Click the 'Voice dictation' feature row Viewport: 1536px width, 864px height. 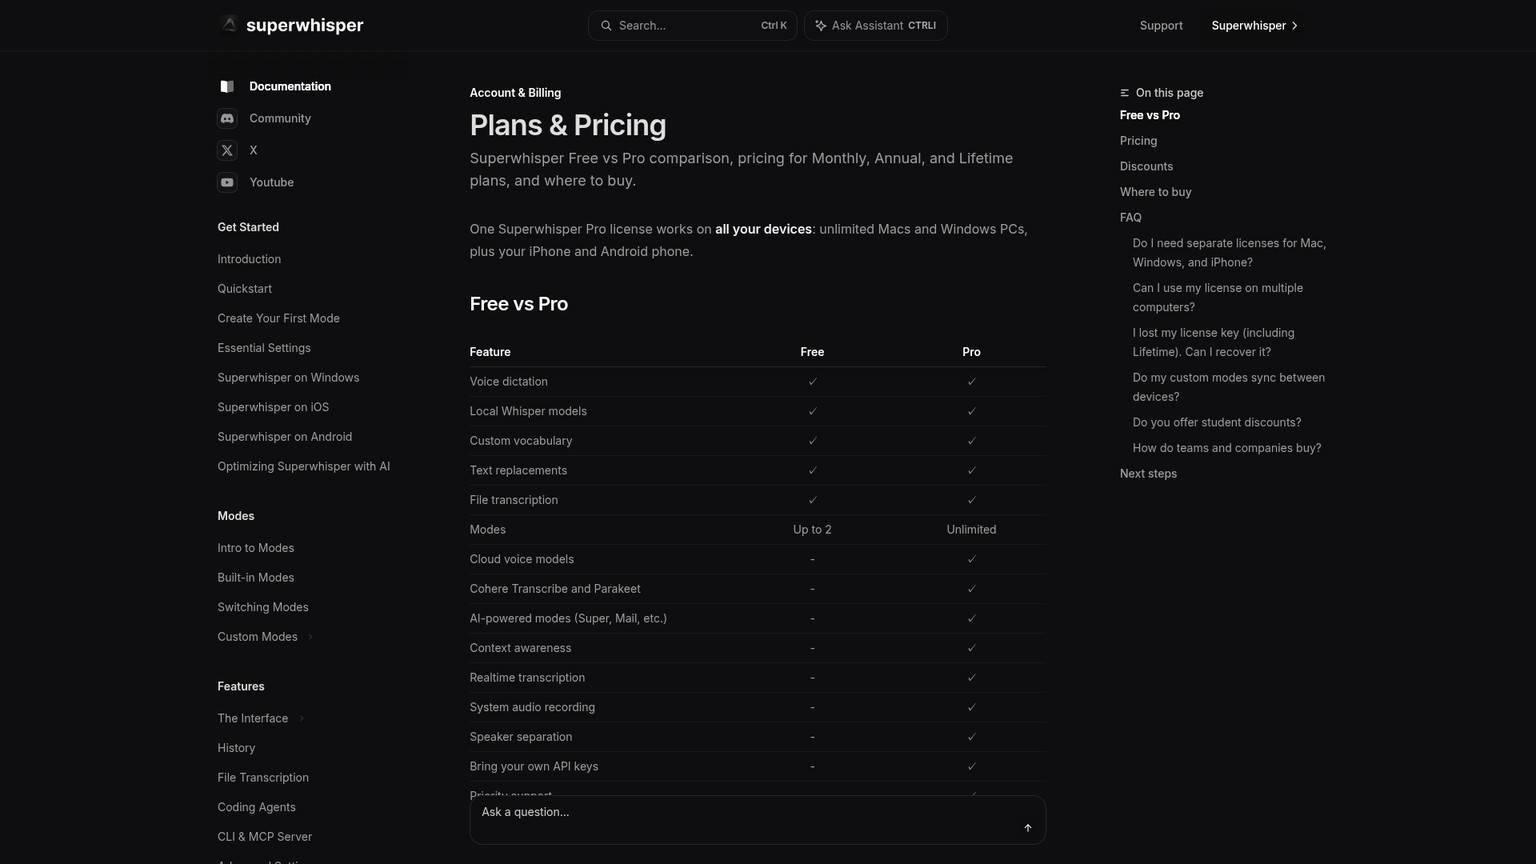[758, 382]
